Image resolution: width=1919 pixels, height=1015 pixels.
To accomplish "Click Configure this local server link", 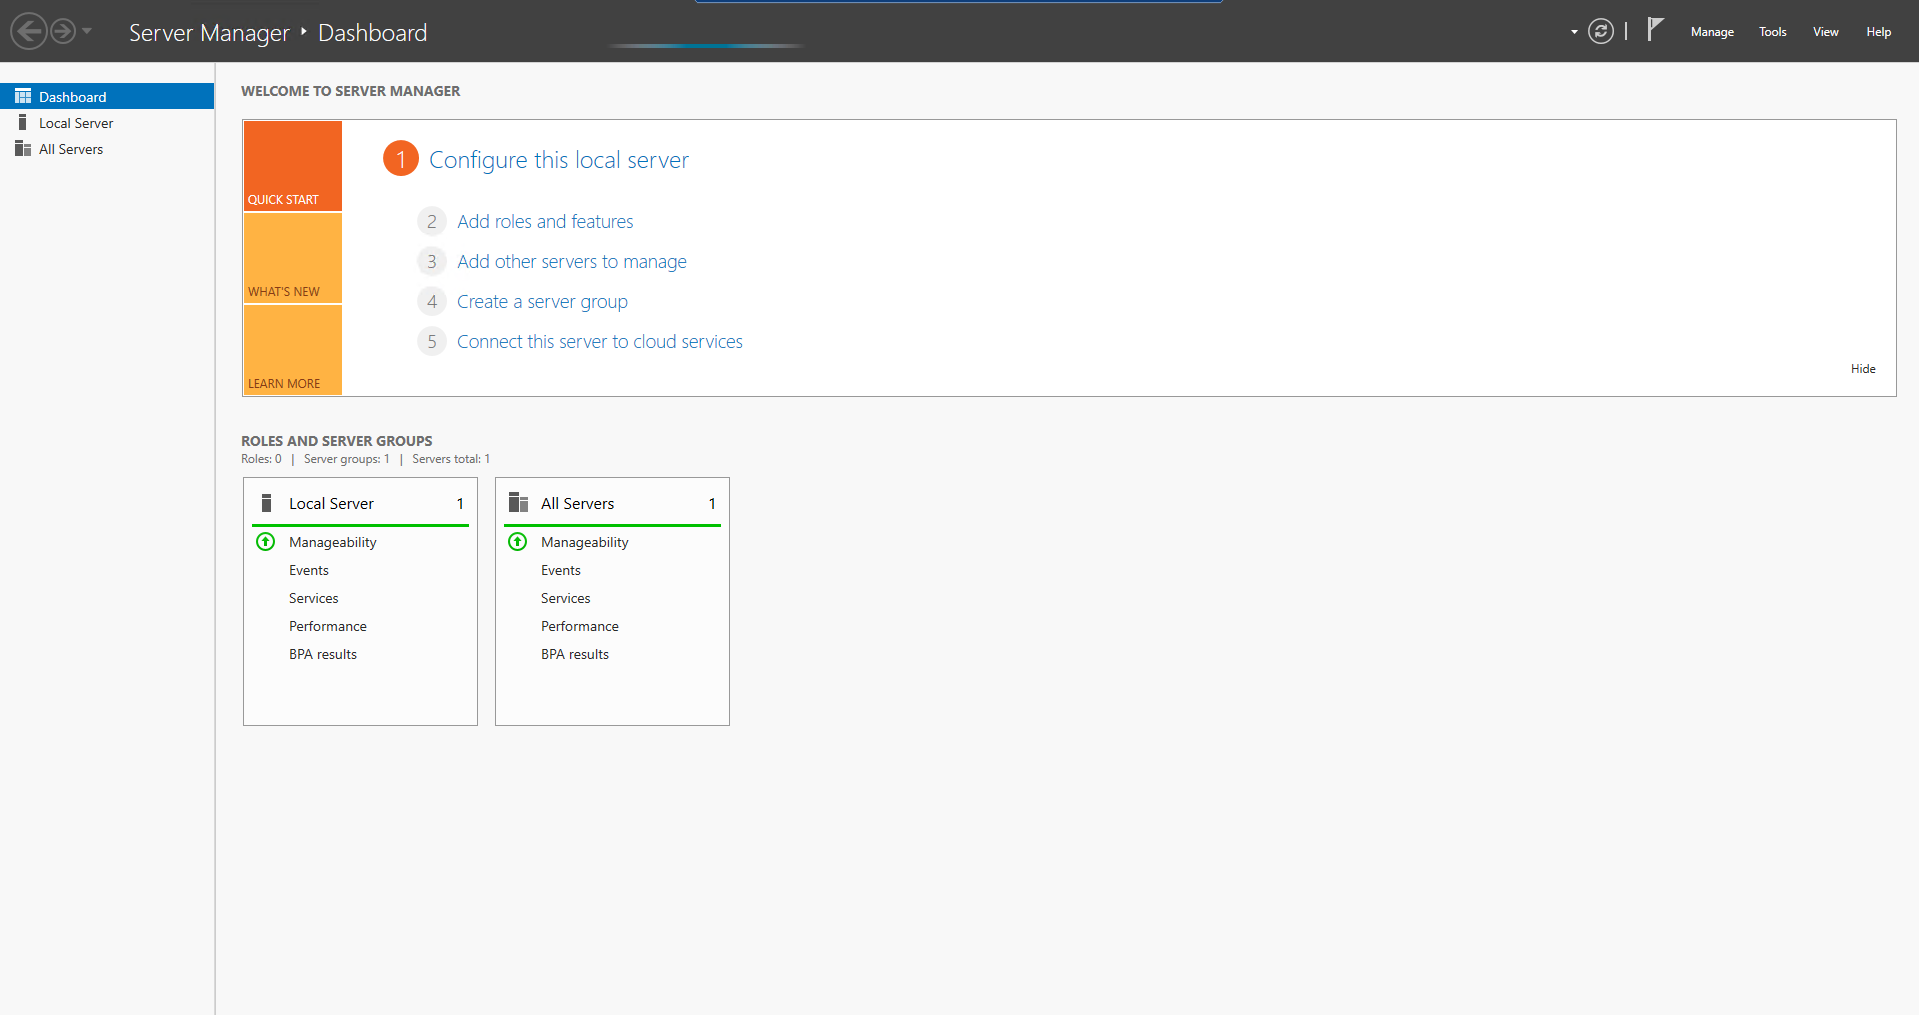I will 559,160.
